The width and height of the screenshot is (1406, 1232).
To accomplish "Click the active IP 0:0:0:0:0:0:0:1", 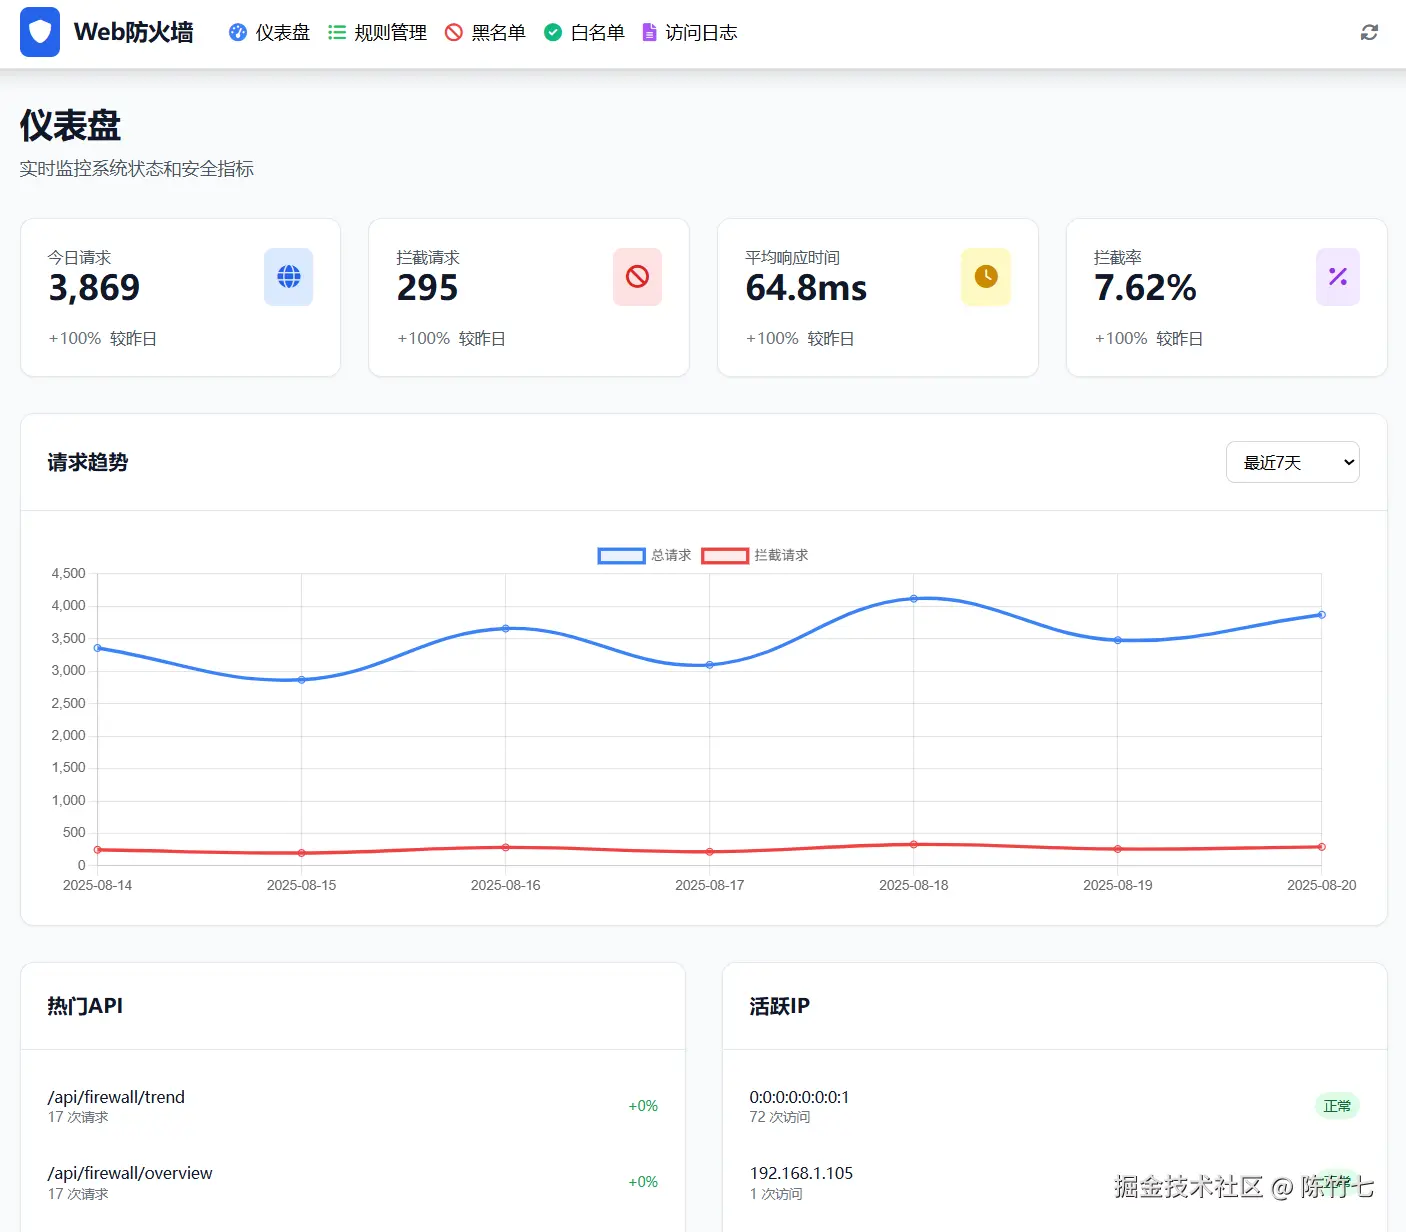I will point(799,1097).
